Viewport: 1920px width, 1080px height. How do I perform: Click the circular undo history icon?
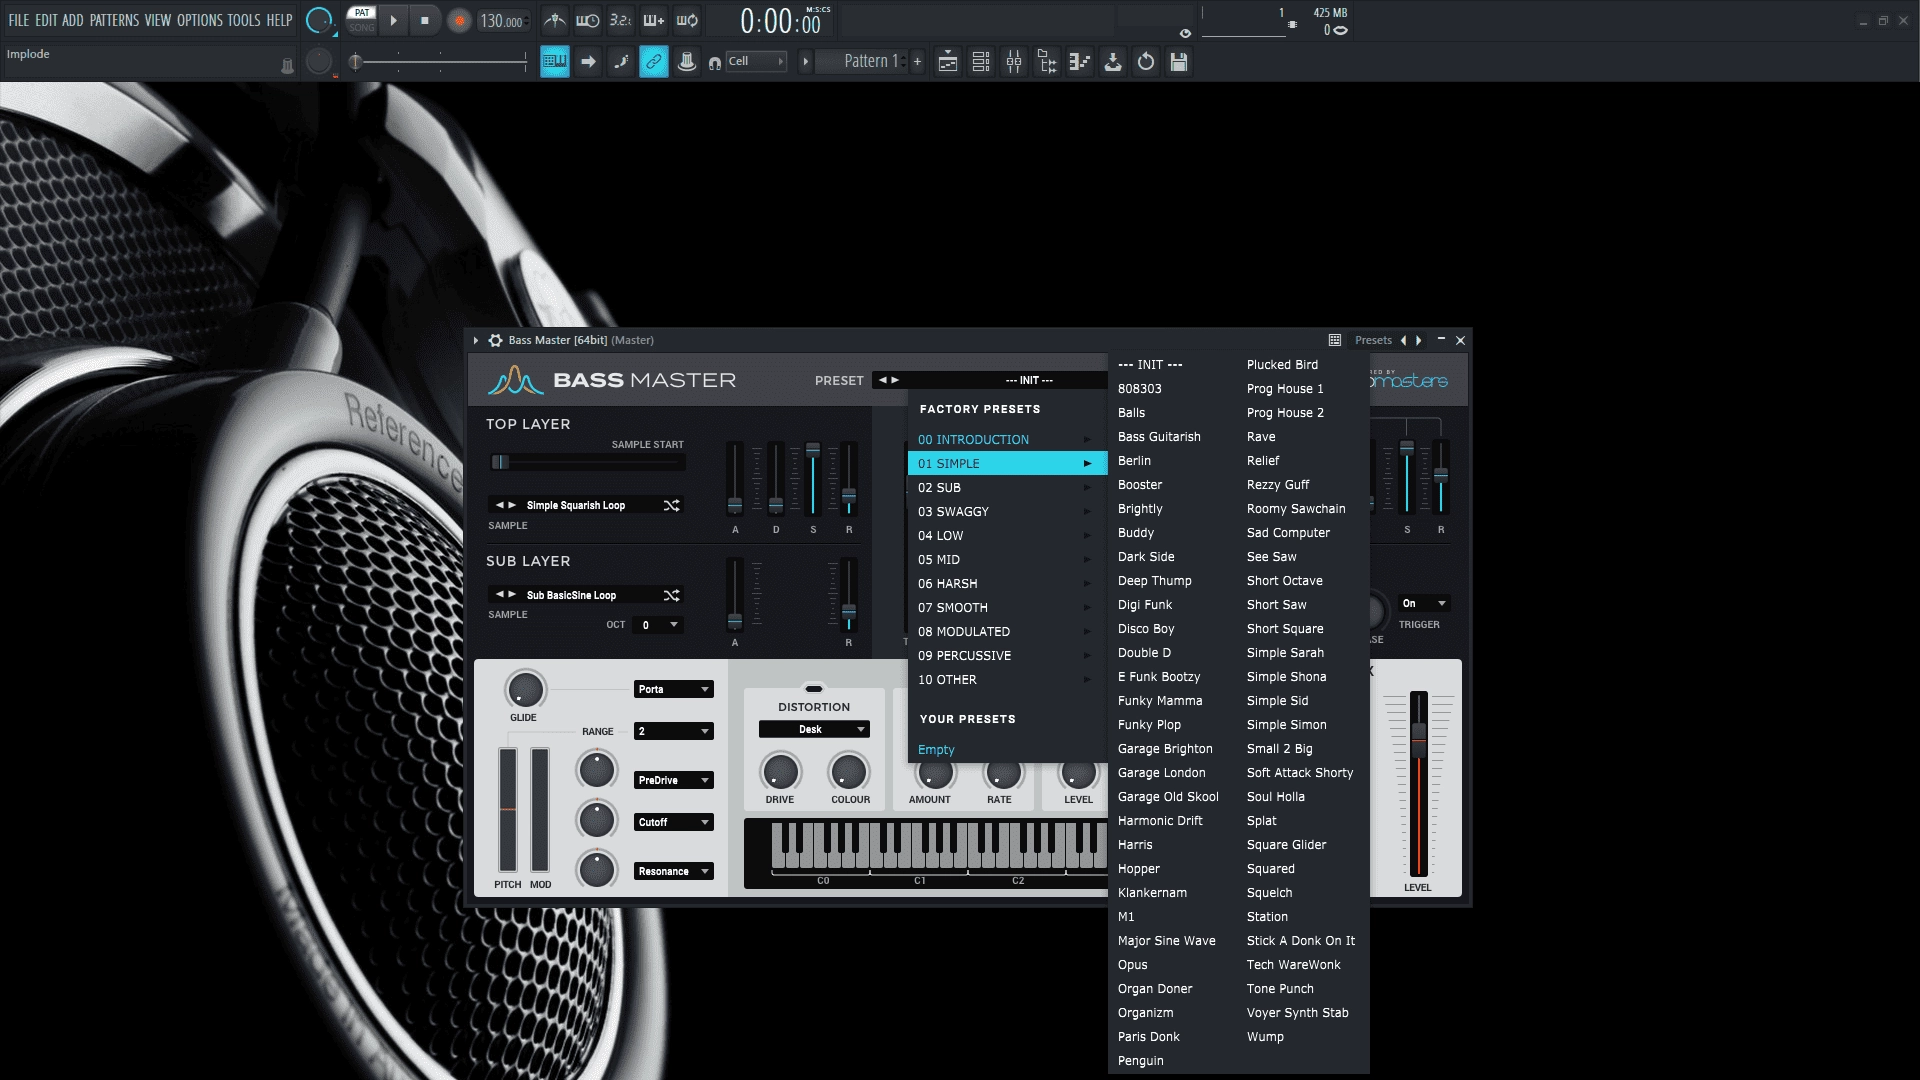(x=1146, y=62)
